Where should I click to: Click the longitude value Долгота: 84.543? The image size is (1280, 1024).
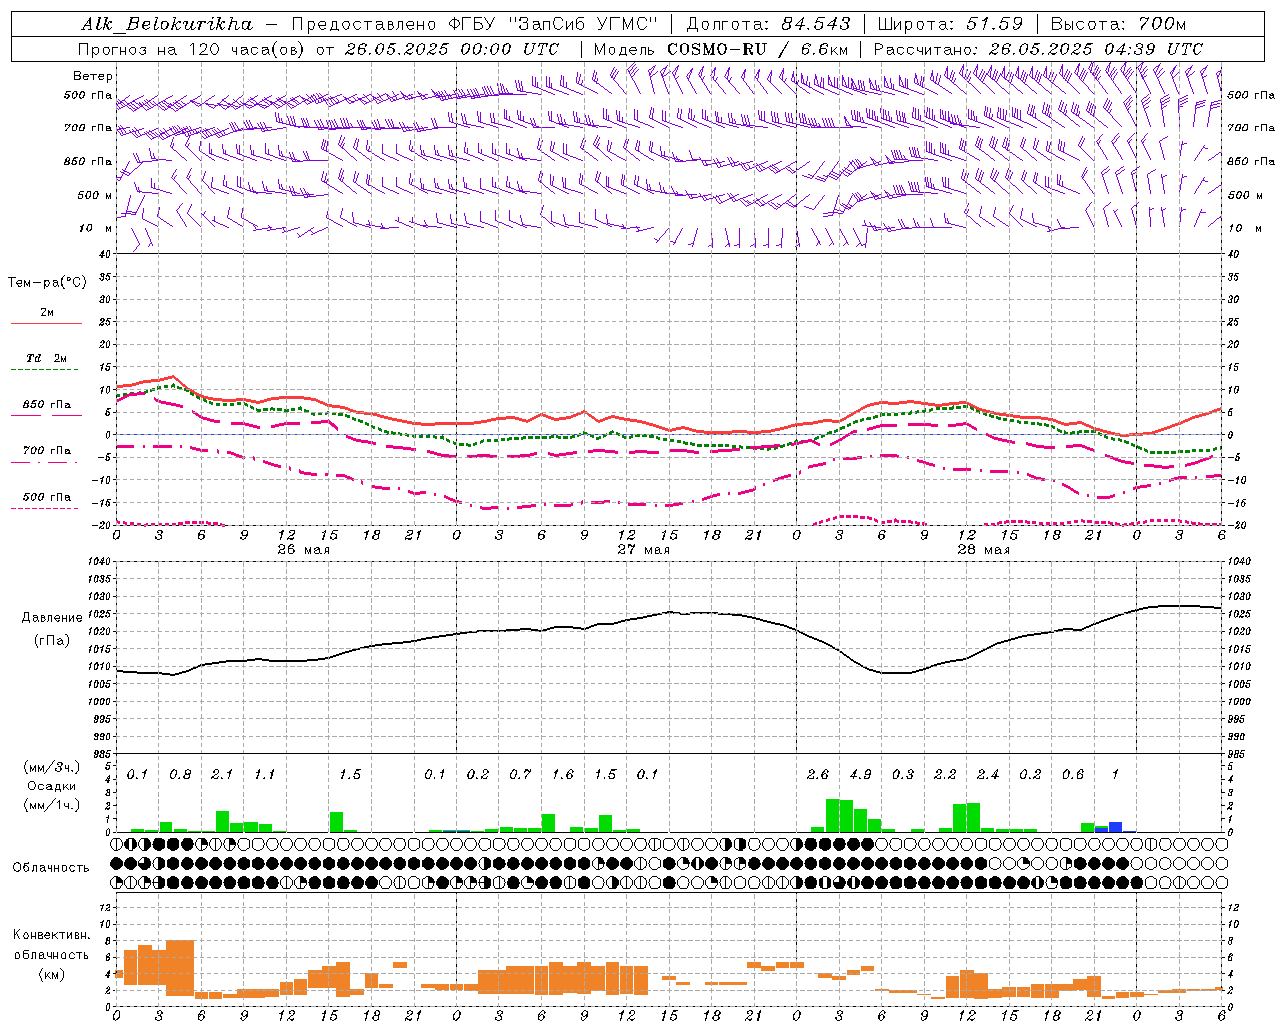click(x=768, y=24)
